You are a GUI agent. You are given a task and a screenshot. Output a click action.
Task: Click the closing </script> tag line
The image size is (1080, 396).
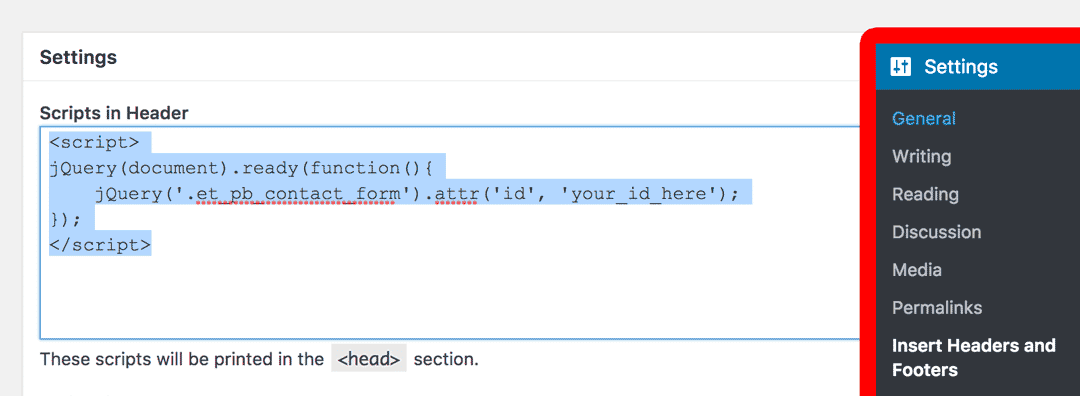[x=100, y=244]
